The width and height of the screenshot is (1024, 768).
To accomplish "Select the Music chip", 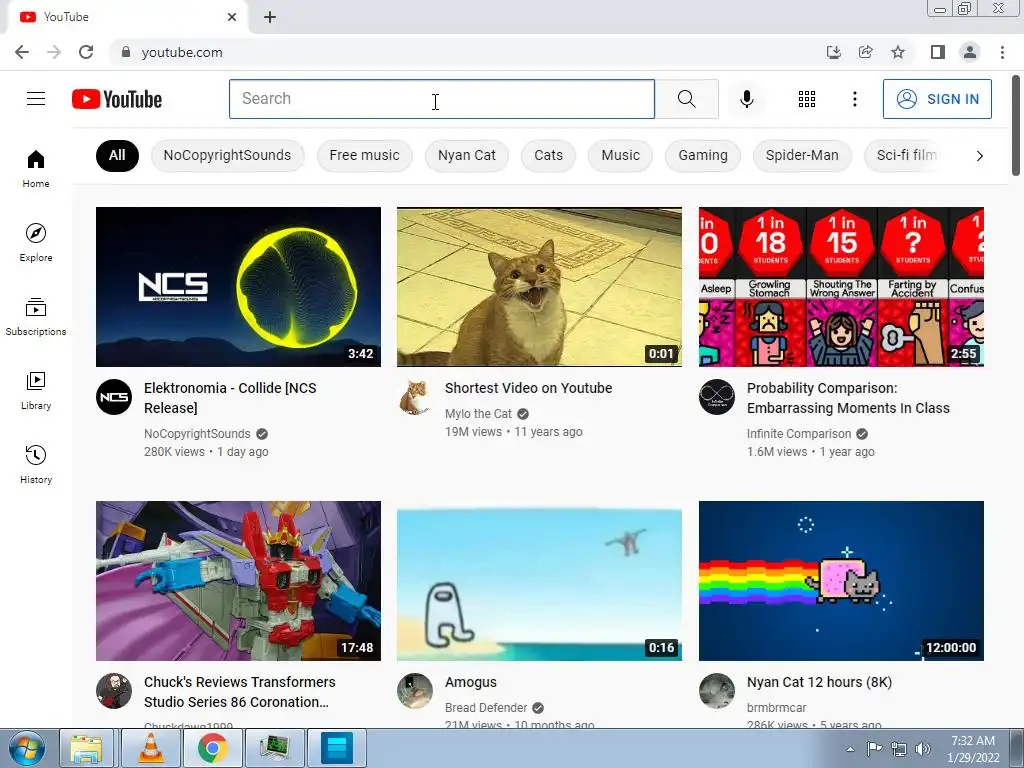I will tap(620, 155).
